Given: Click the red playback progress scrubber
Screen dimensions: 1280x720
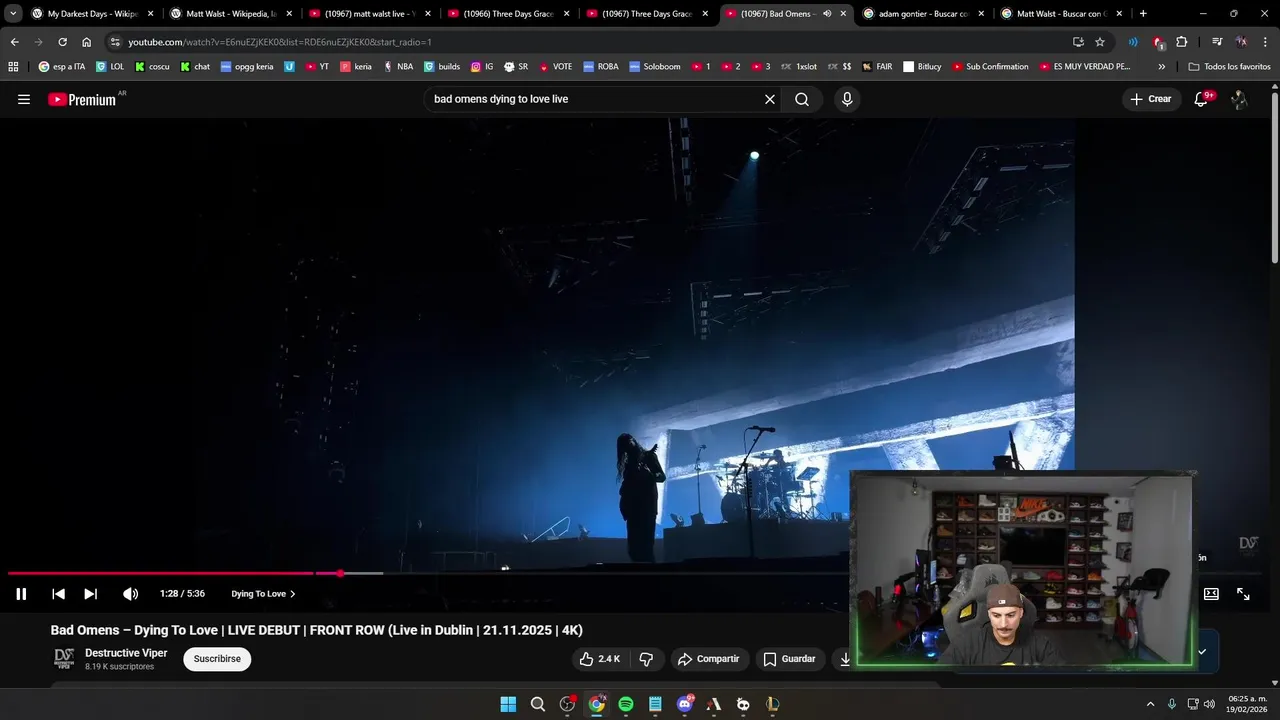Looking at the screenshot, I should pyautogui.click(x=340, y=573).
